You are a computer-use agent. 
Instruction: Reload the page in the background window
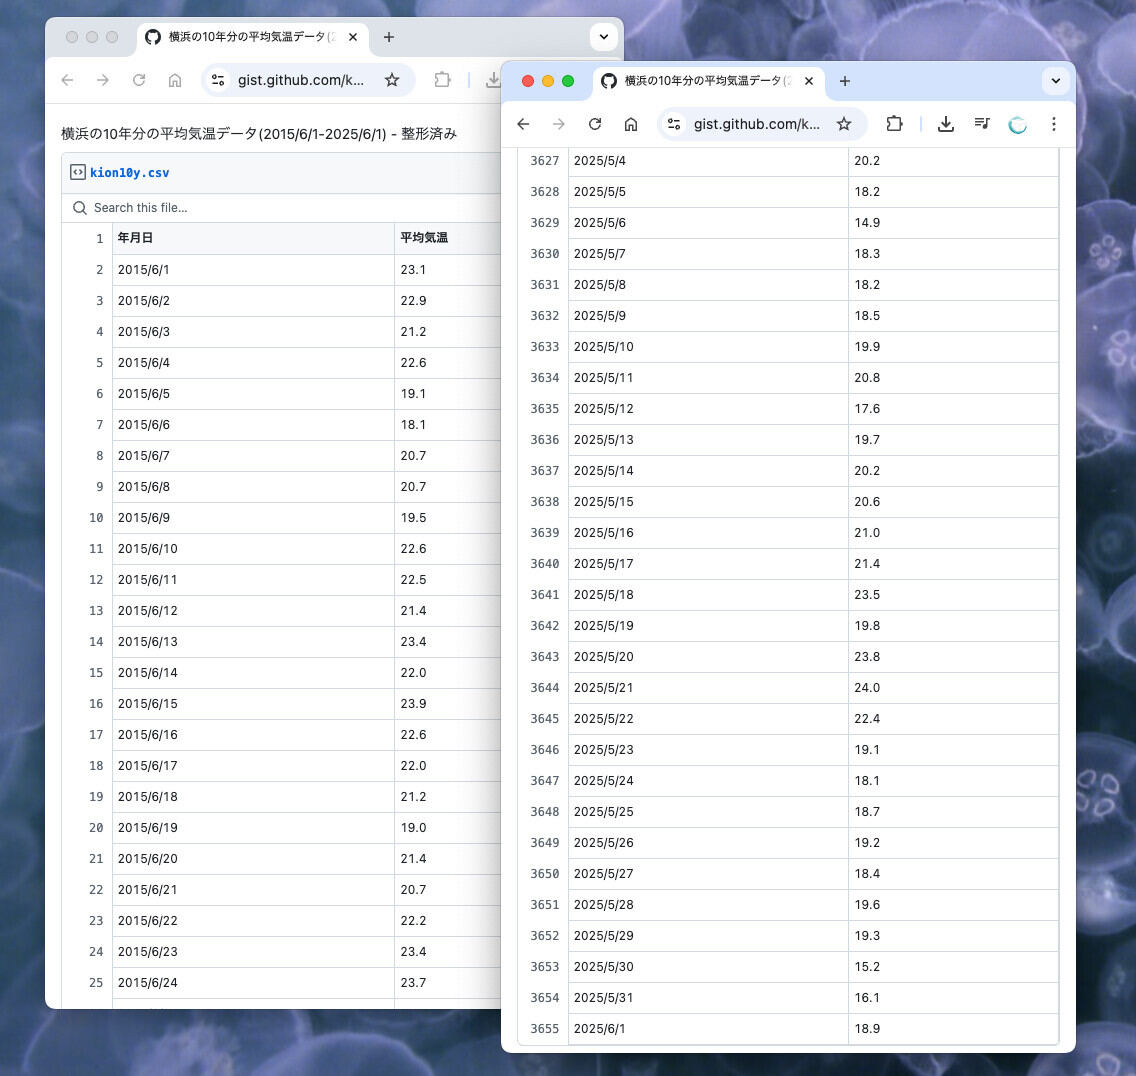click(x=139, y=80)
